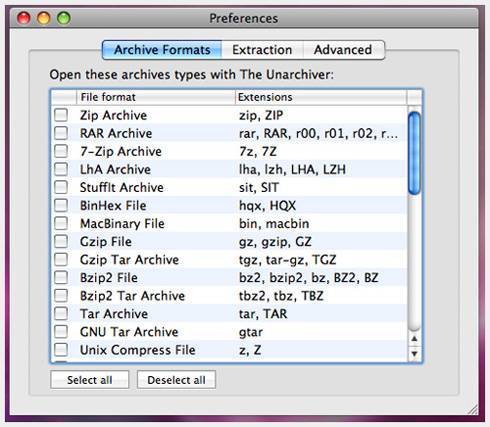
Task: Zoom the Preferences window with green button
Action: click(64, 18)
